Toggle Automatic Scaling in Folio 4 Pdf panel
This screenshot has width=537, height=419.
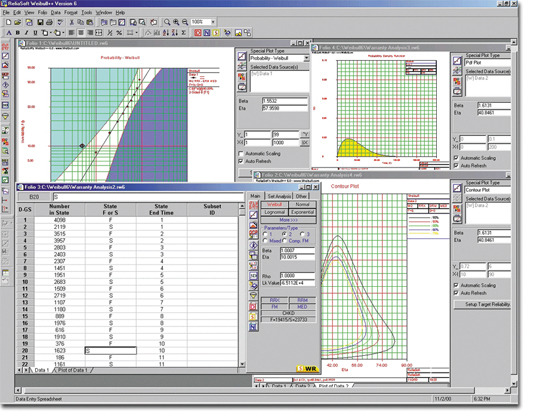(456, 158)
